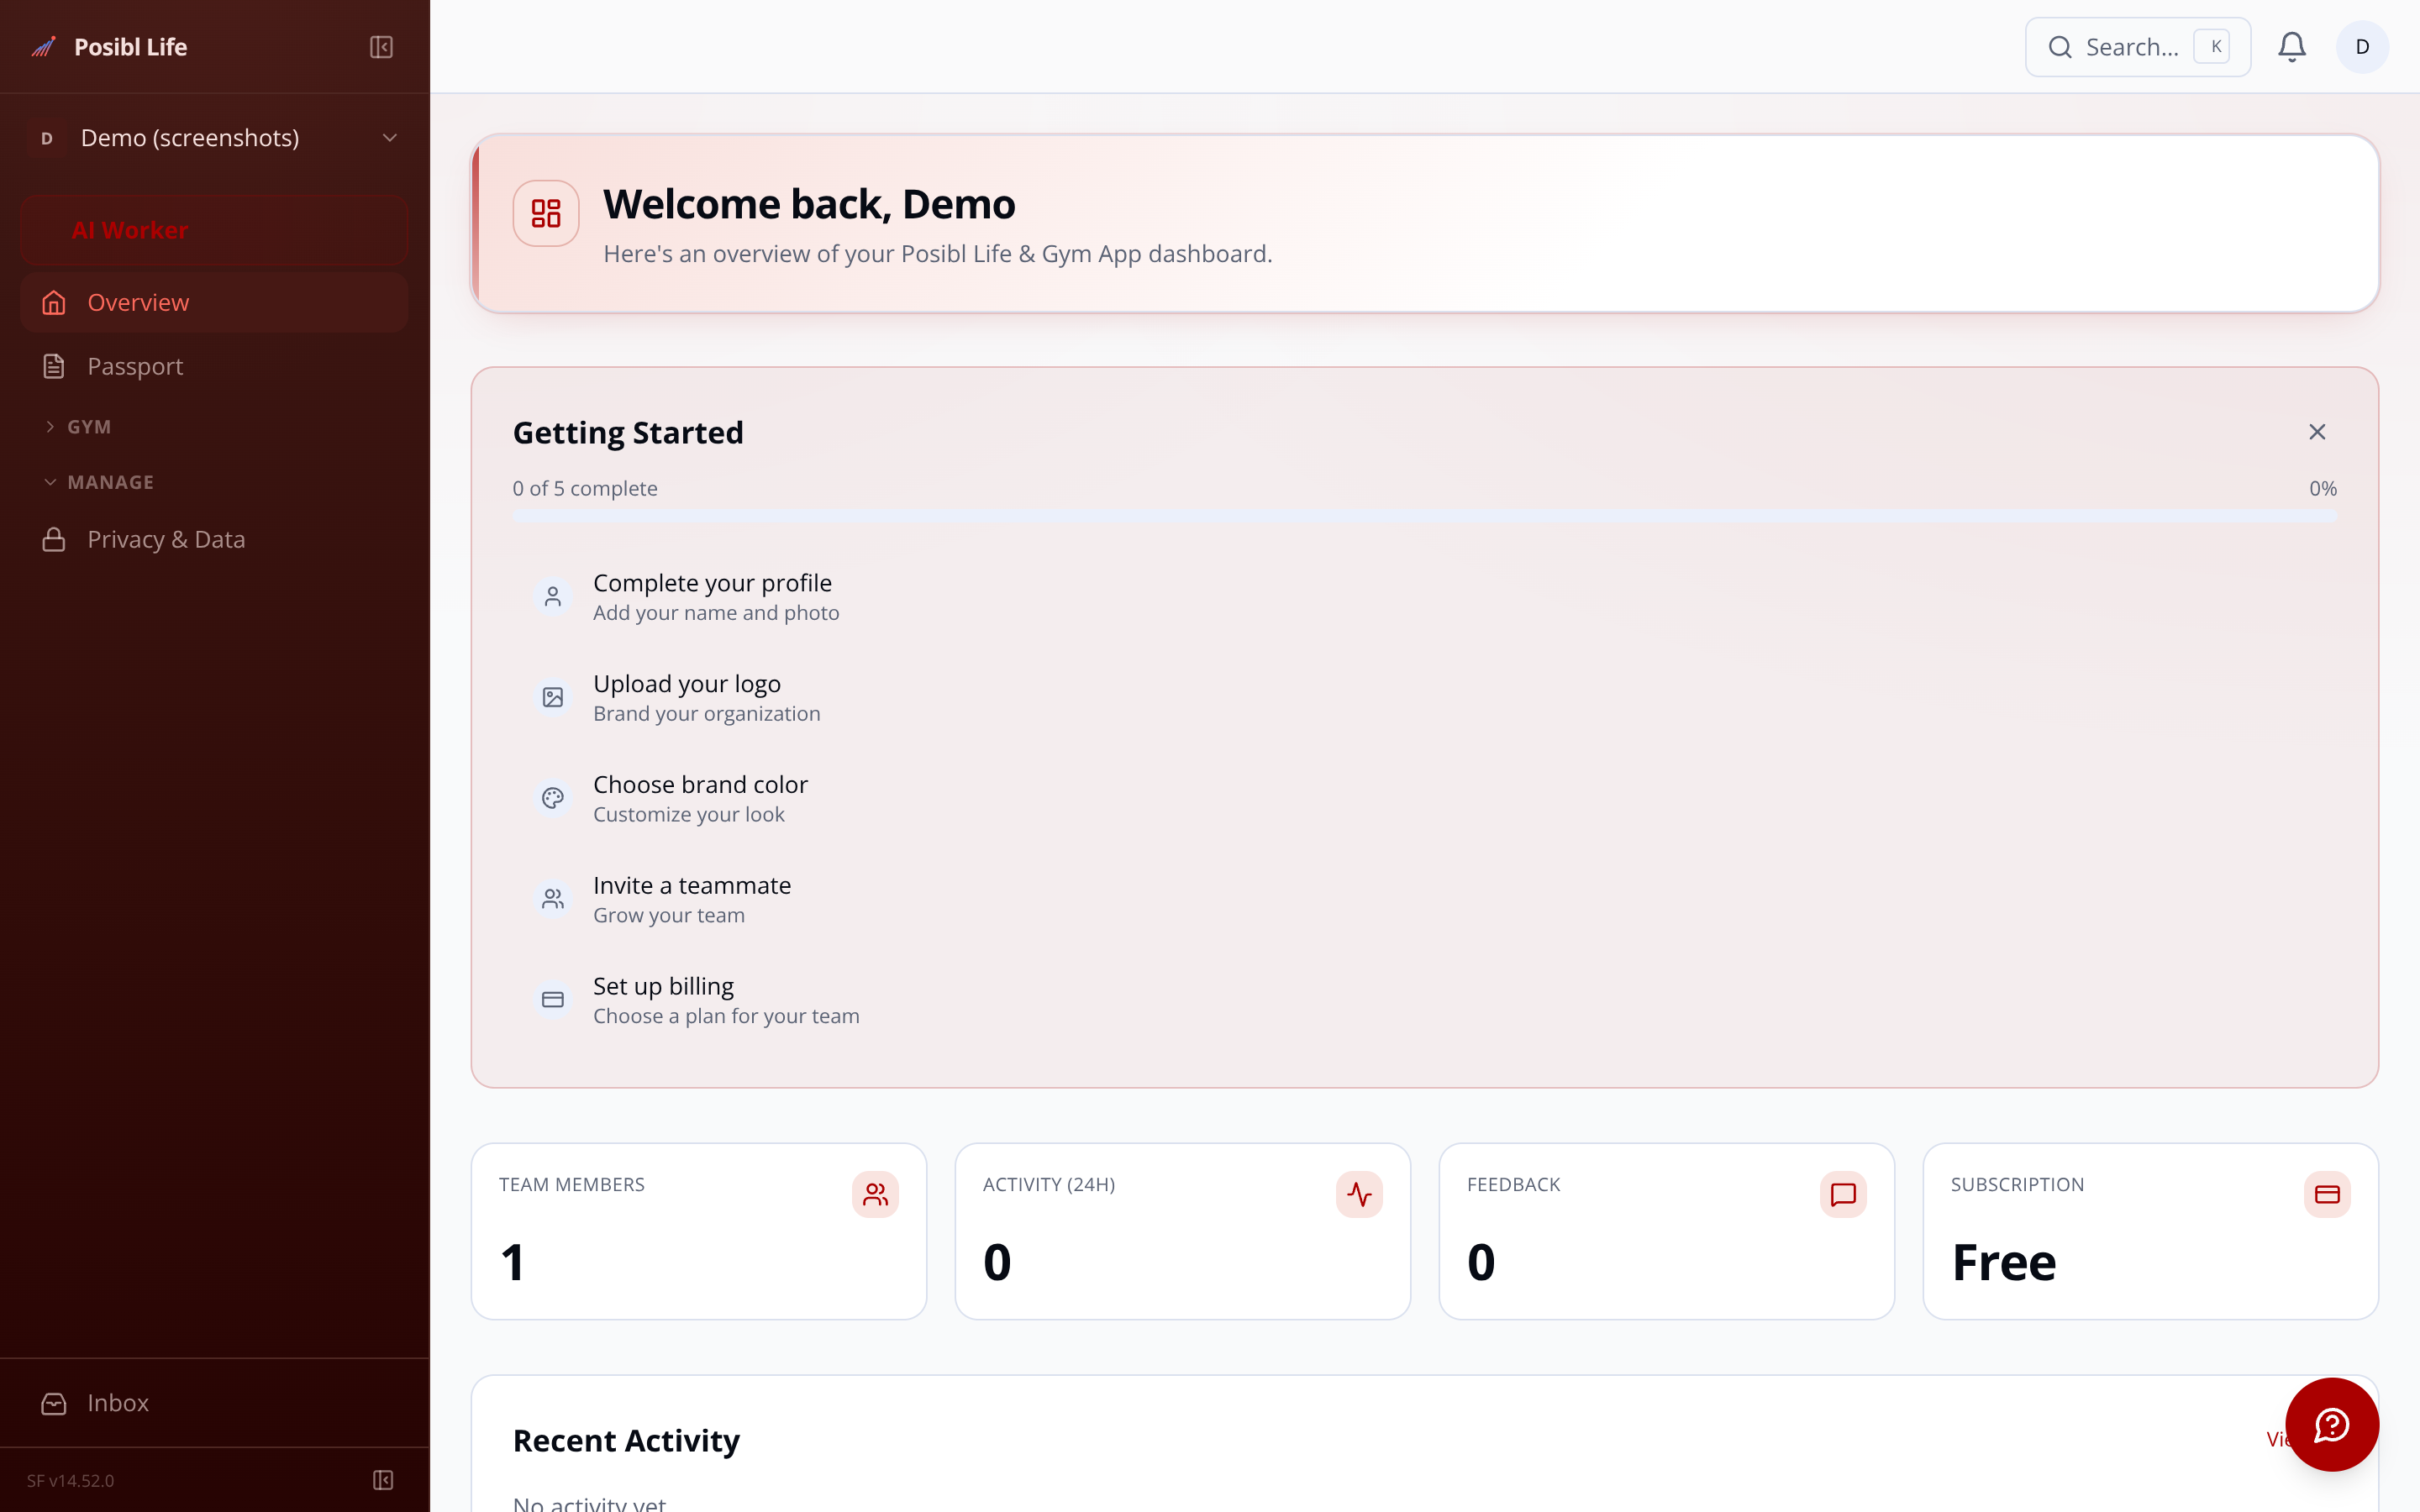Open the AI Worker item
Image resolution: width=2420 pixels, height=1512 pixels.
point(214,230)
